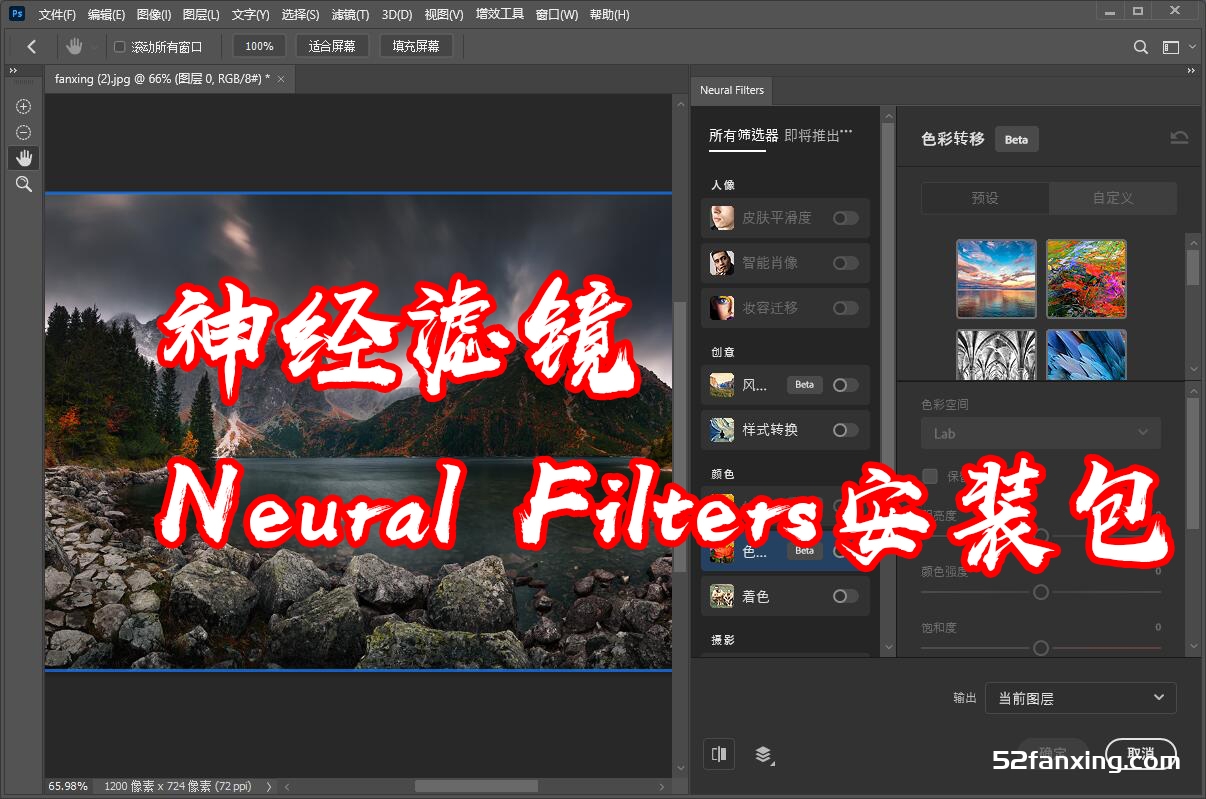The width and height of the screenshot is (1206, 799).
Task: Click the Photoshop Ps logo icon
Action: click(x=17, y=14)
